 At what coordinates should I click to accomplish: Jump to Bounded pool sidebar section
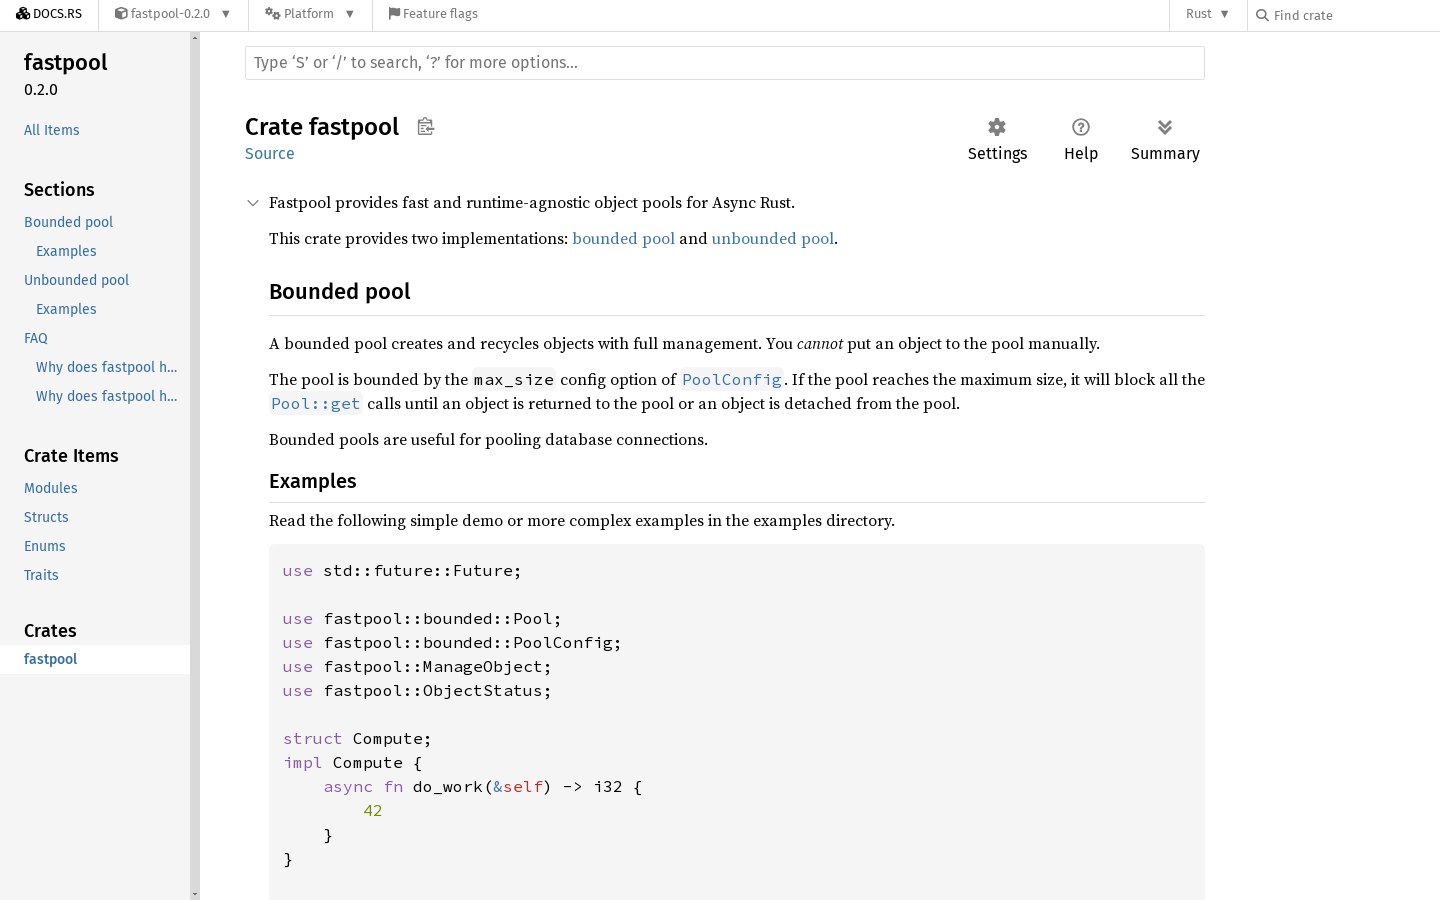coord(69,222)
